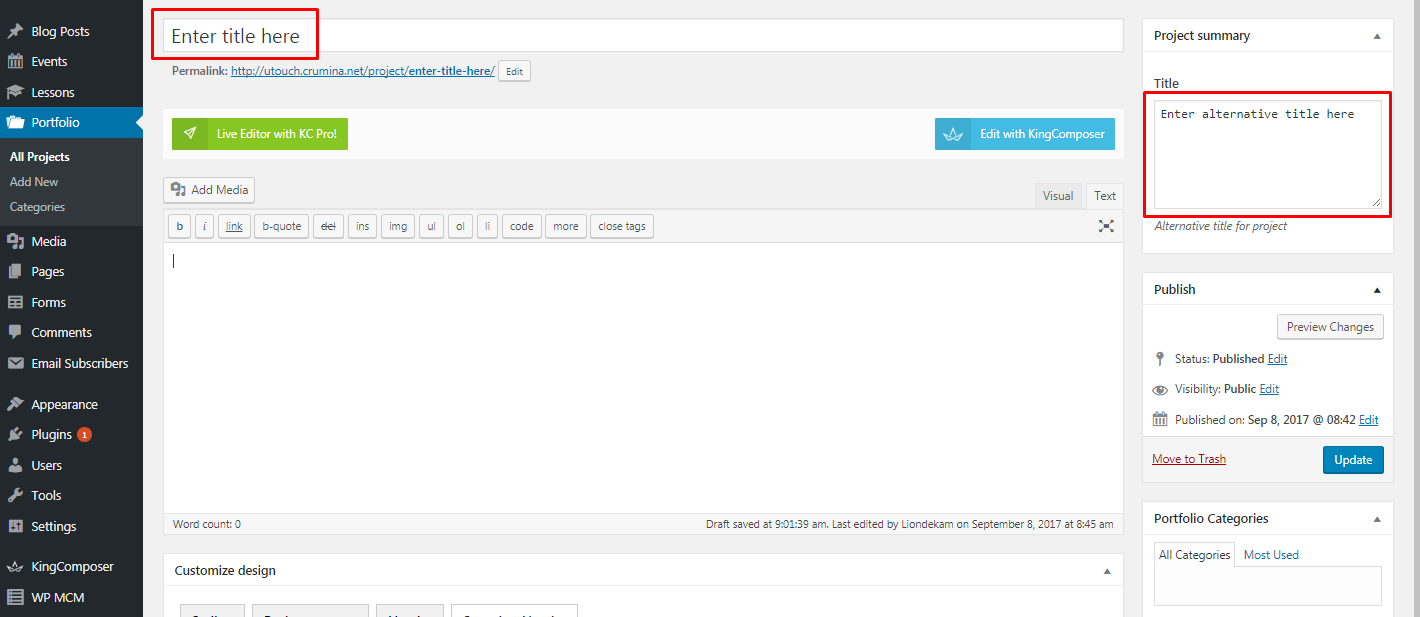Click the Email Subscribers envelope icon
The width and height of the screenshot is (1420, 617).
tap(15, 364)
